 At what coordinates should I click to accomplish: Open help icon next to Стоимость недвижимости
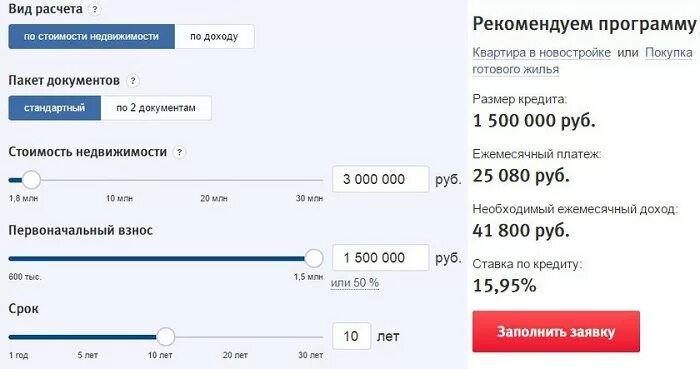tap(179, 152)
